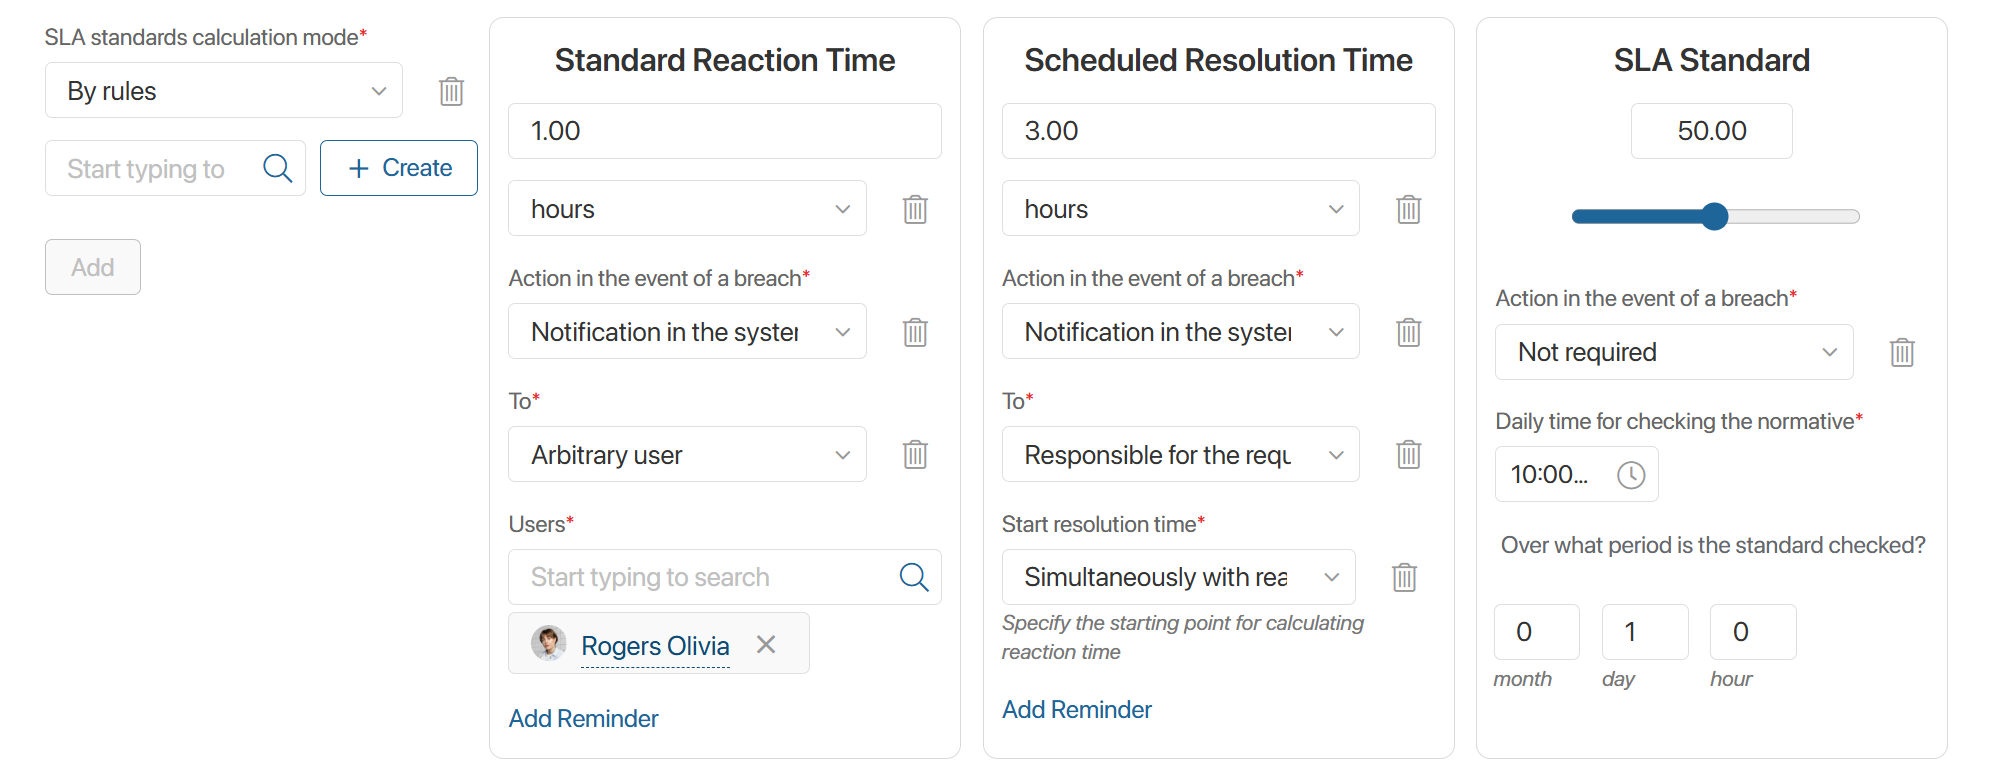Viewport: 1992px width, 783px height.
Task: Delete the Simultaneously with reaction start time field
Action: [1404, 577]
